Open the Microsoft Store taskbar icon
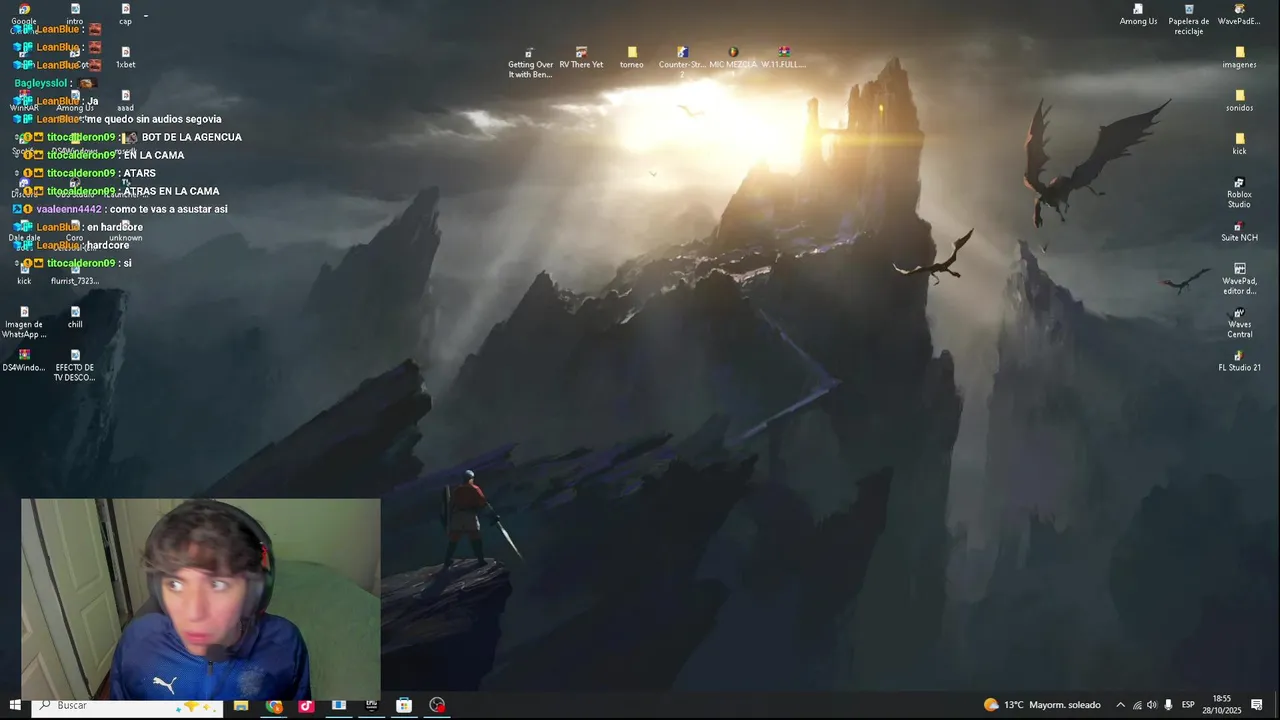The height and width of the screenshot is (720, 1280). coord(404,705)
